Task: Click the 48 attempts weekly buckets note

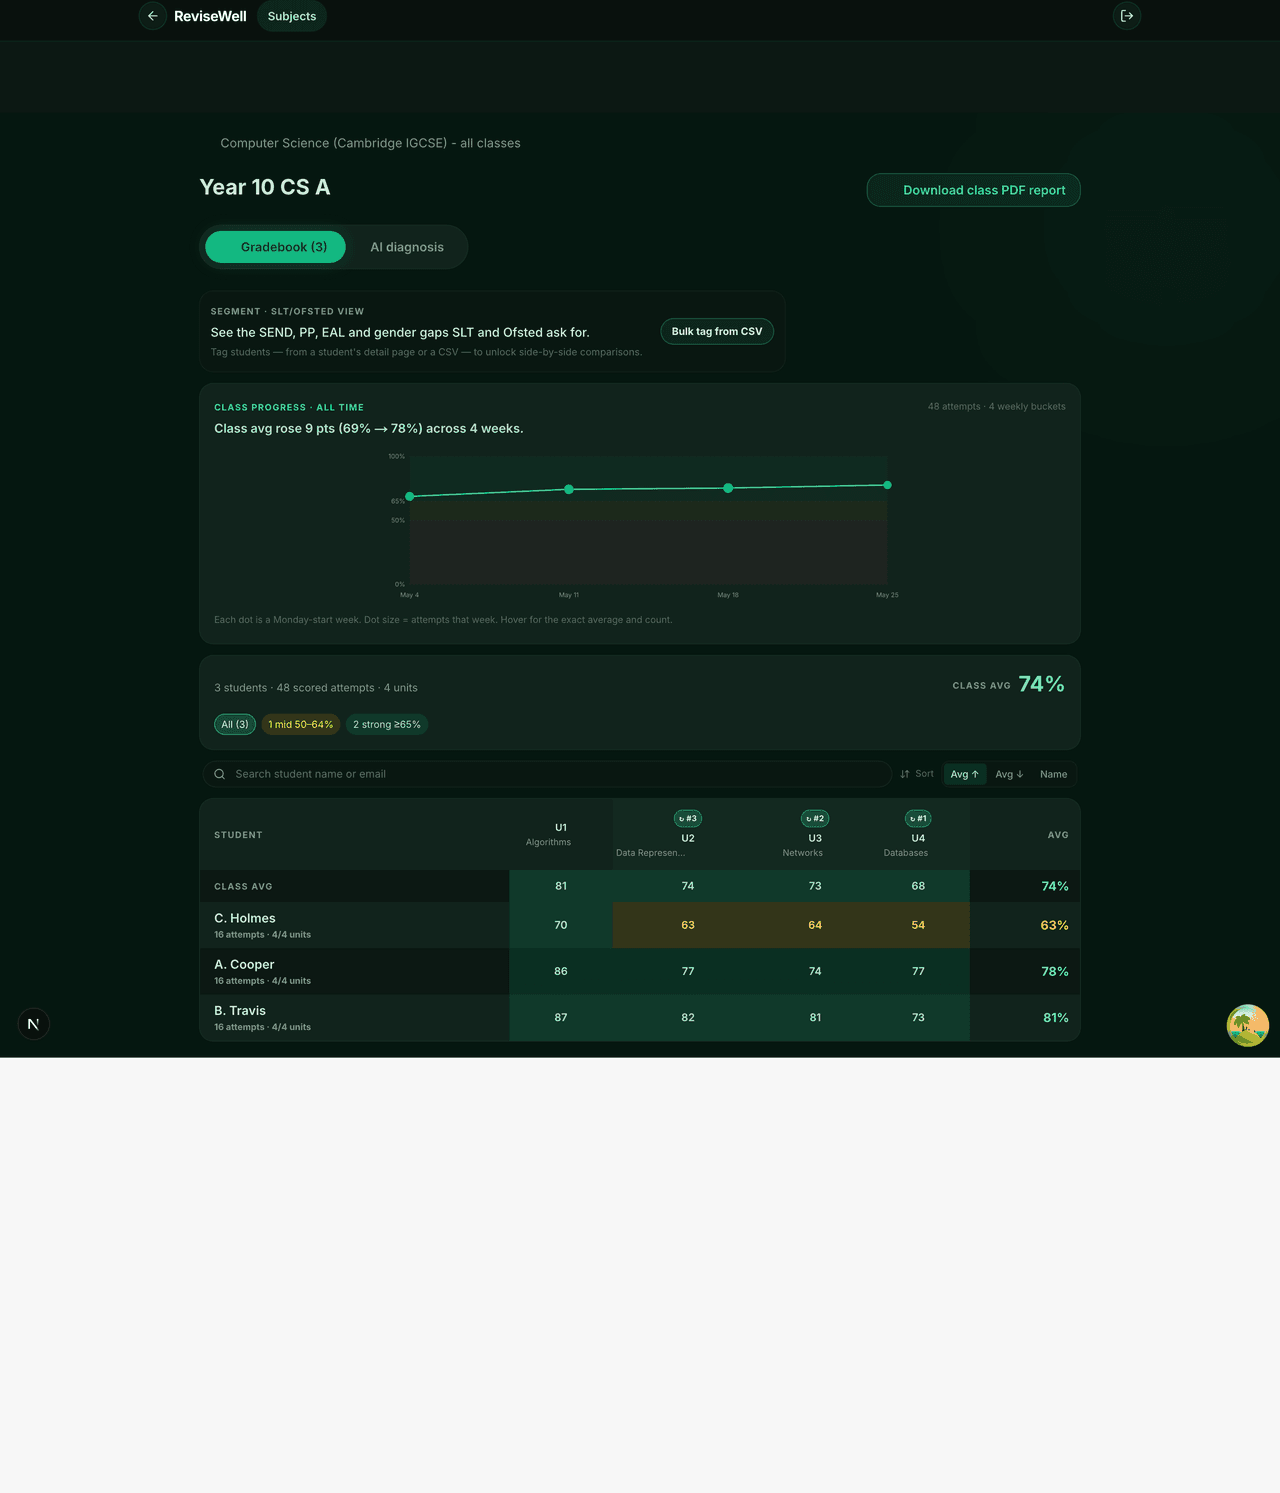Action: coord(996,406)
